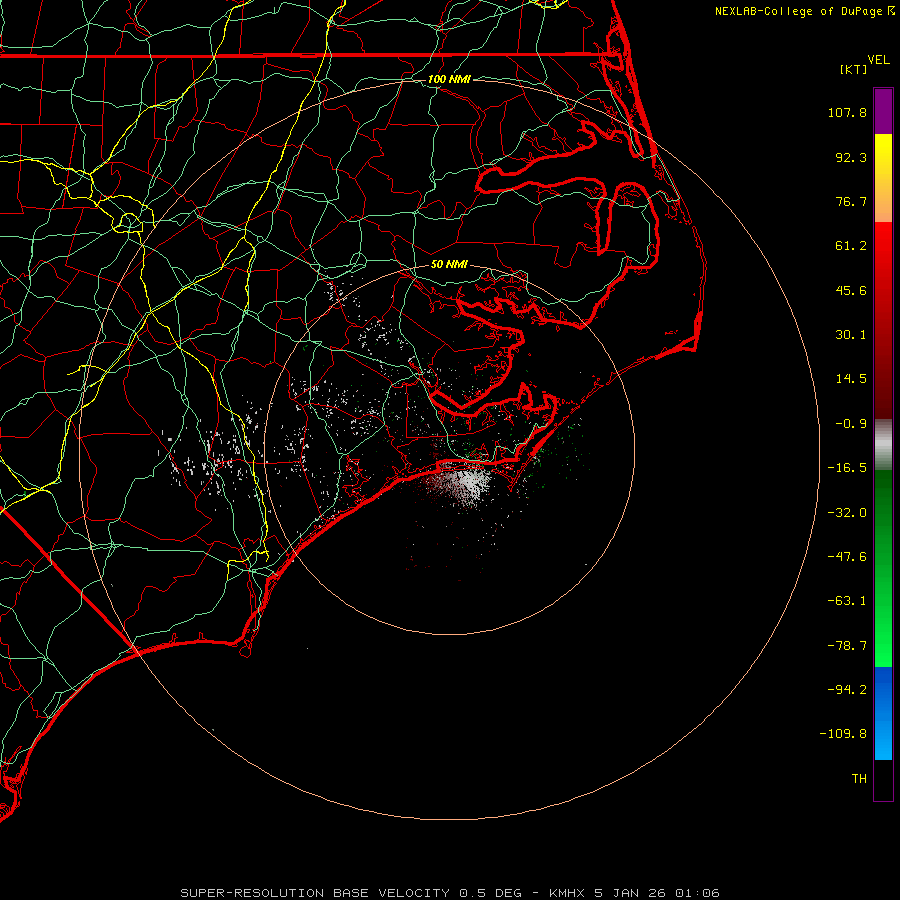This screenshot has height=900, width=900.
Task: Click the [KT] units label
Action: tap(854, 69)
